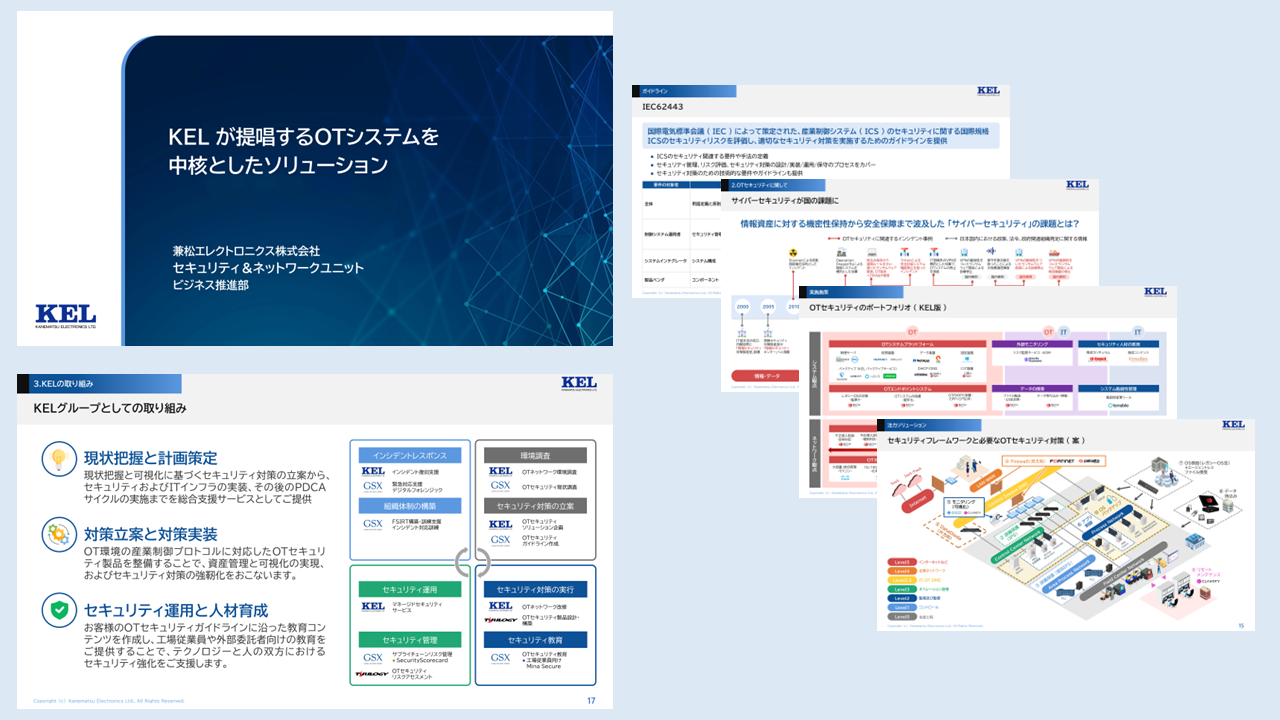Select the セキュリティ教育 blue header
Viewport: 1280px width, 720px height.
(x=535, y=639)
